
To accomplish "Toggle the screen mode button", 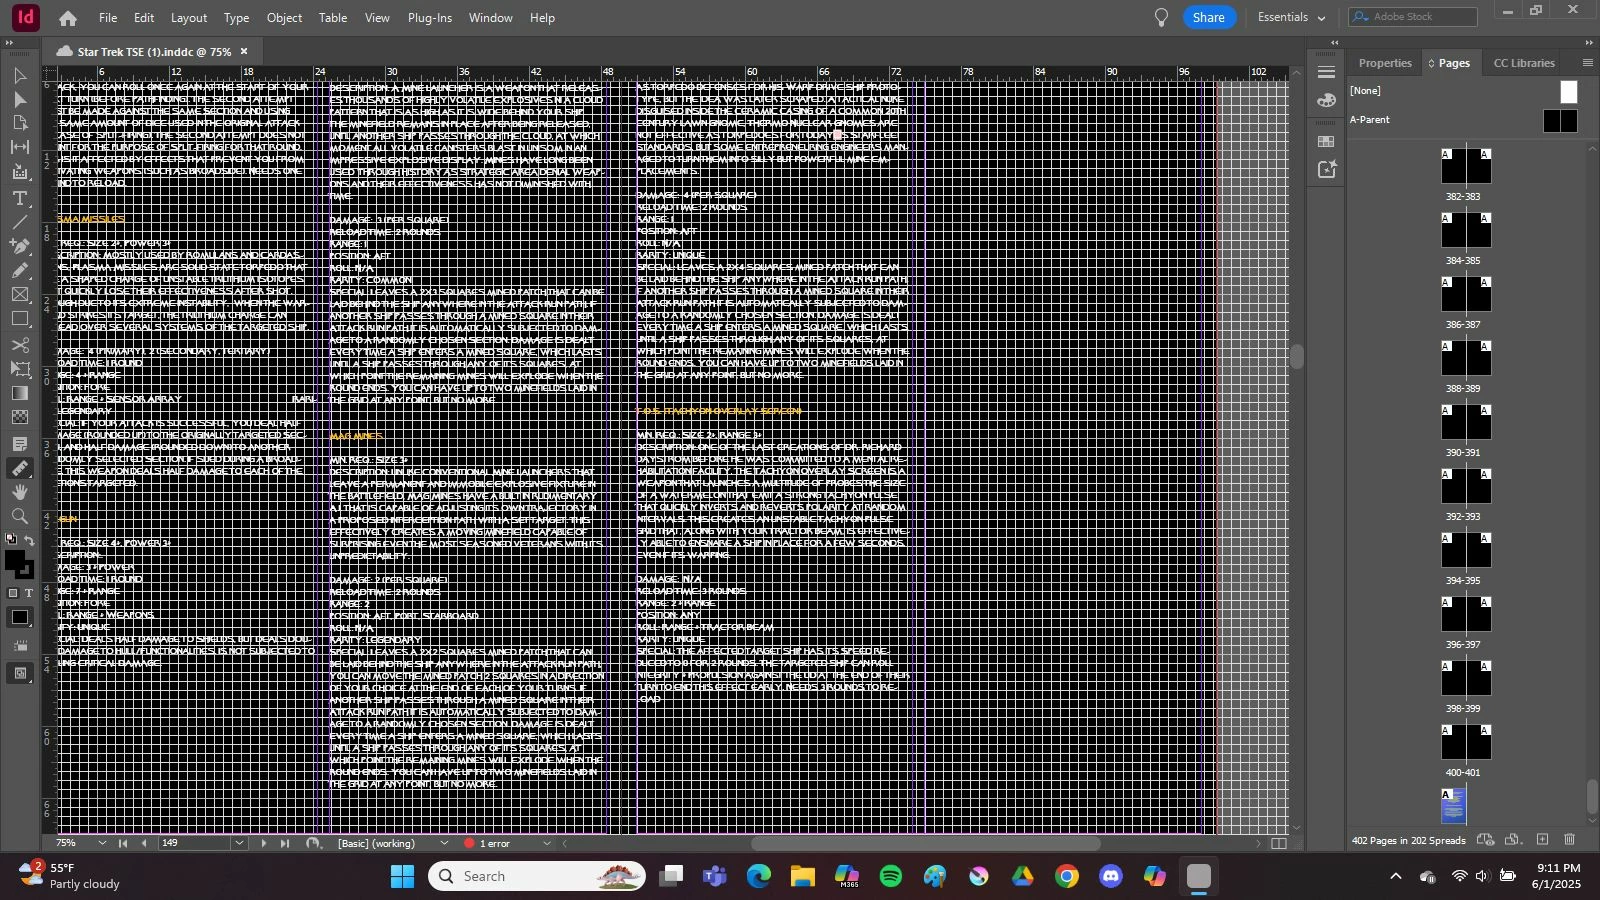I will click(20, 674).
